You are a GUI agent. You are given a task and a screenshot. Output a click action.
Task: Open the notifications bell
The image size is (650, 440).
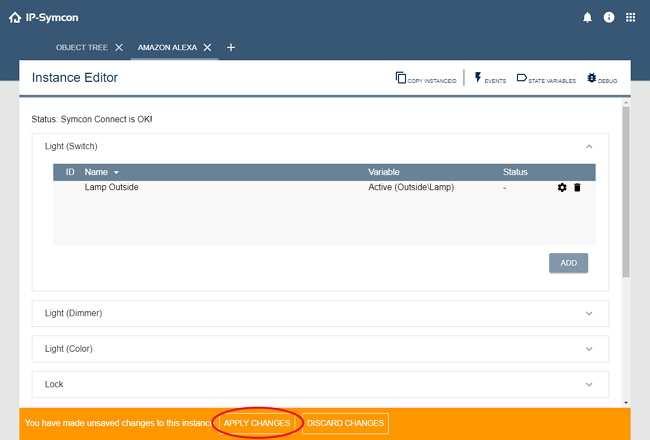587,18
